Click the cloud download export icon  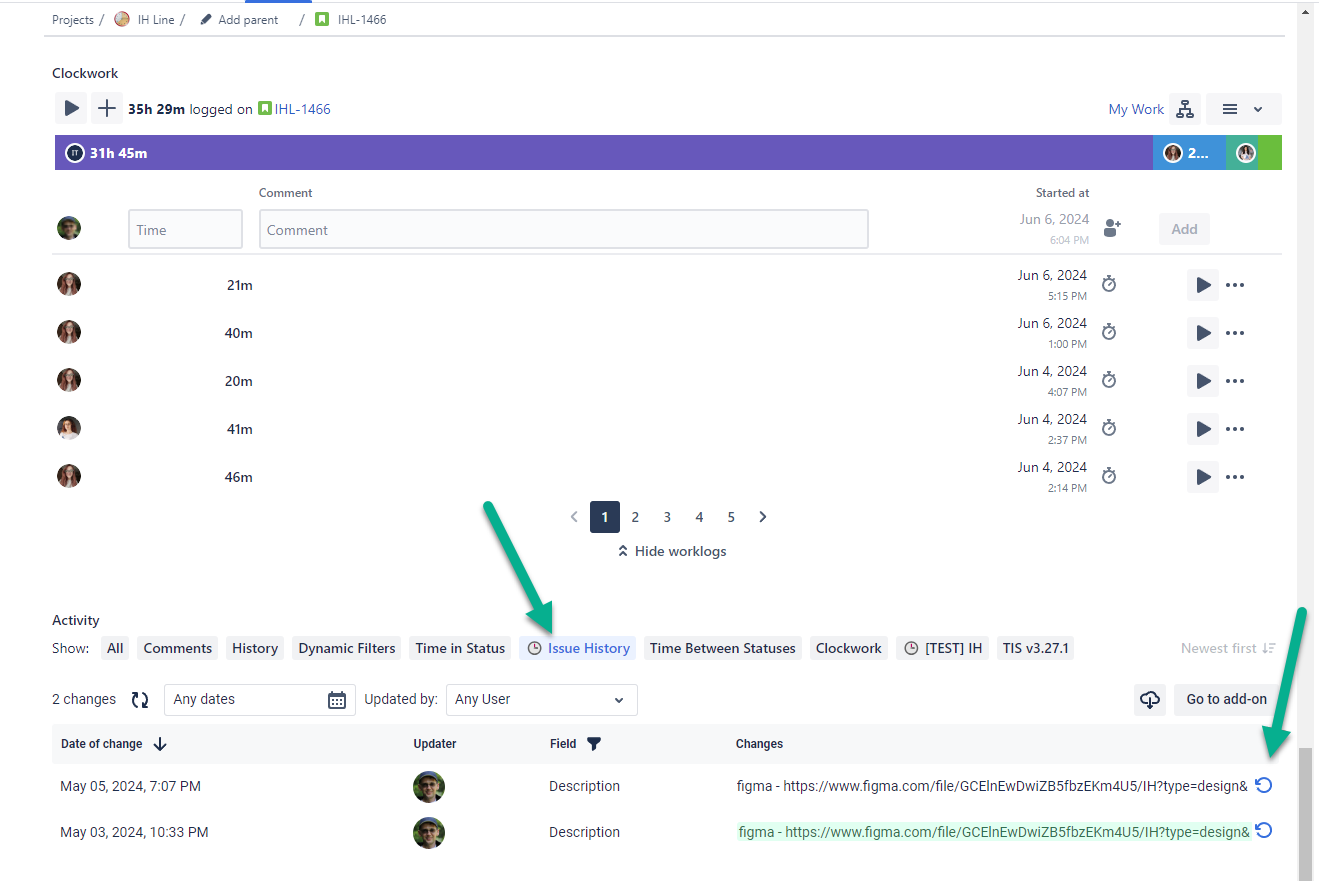(1150, 700)
